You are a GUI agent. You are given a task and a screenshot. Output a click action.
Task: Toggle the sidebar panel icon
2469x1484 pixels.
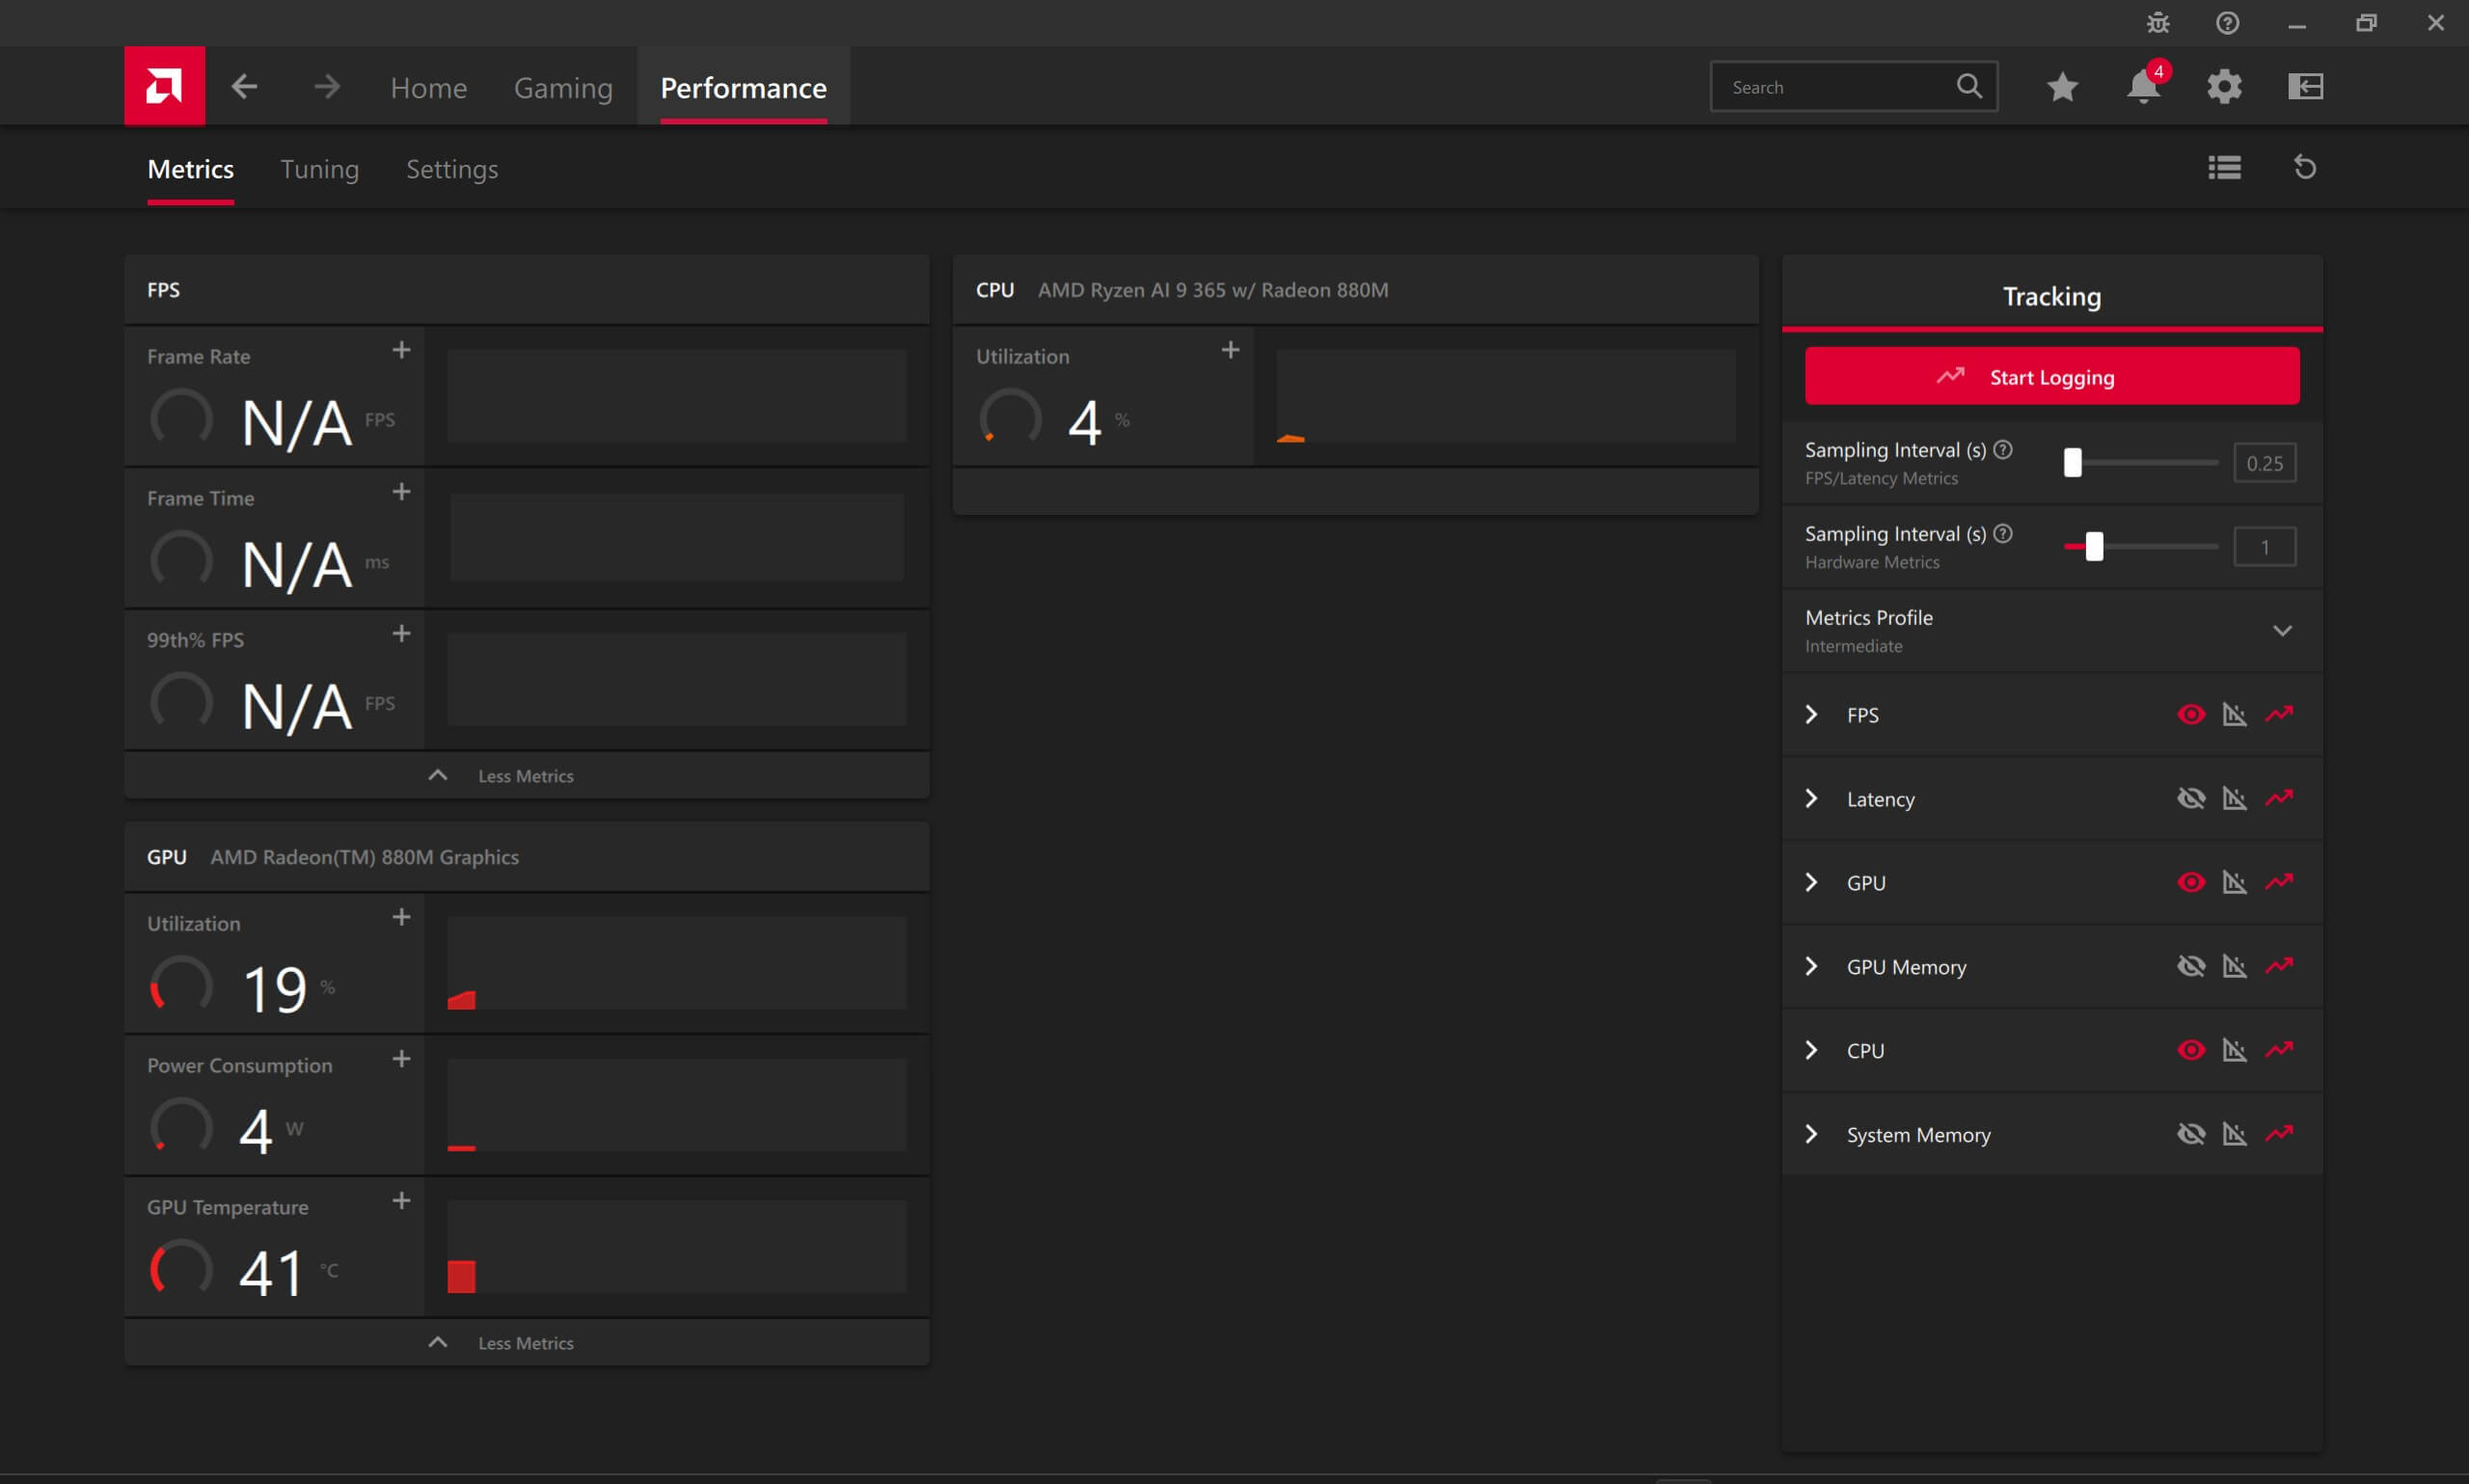click(x=2305, y=87)
